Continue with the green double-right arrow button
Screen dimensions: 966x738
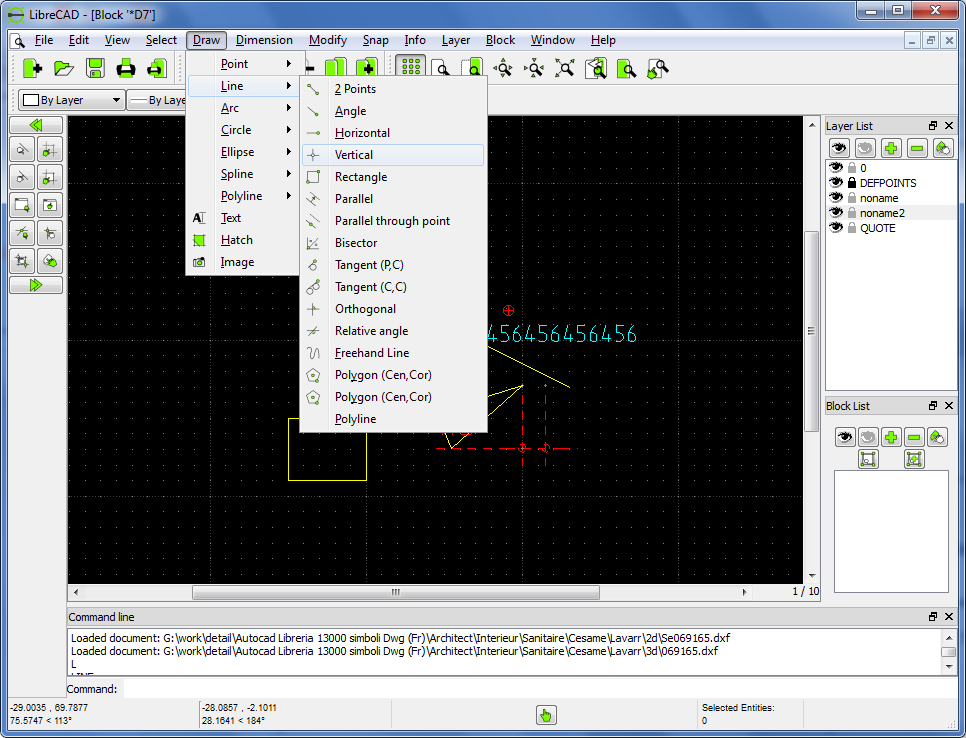[36, 285]
